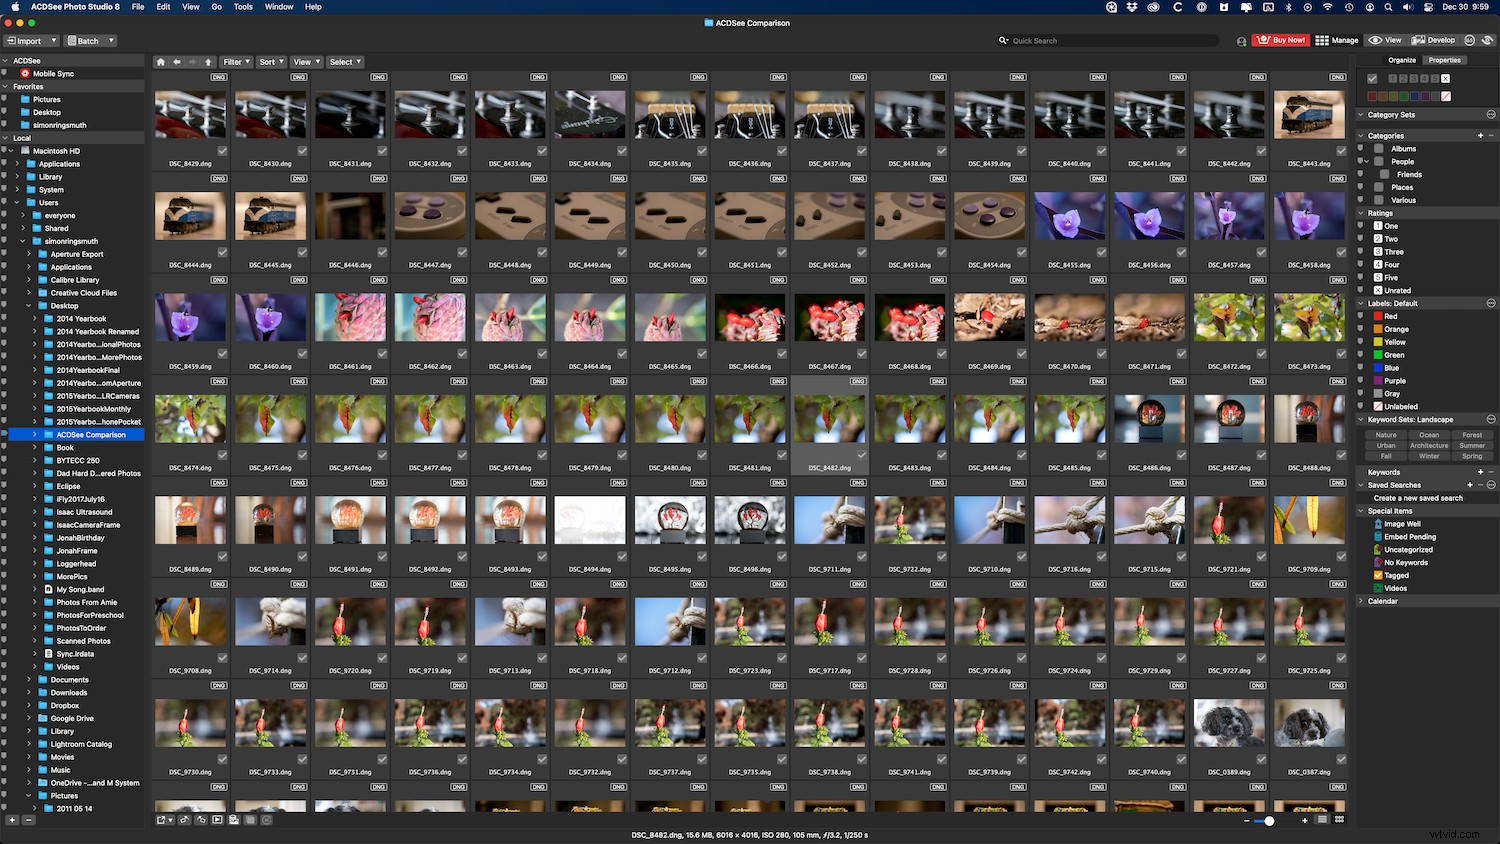Switch to the Properties tab

click(x=1444, y=60)
